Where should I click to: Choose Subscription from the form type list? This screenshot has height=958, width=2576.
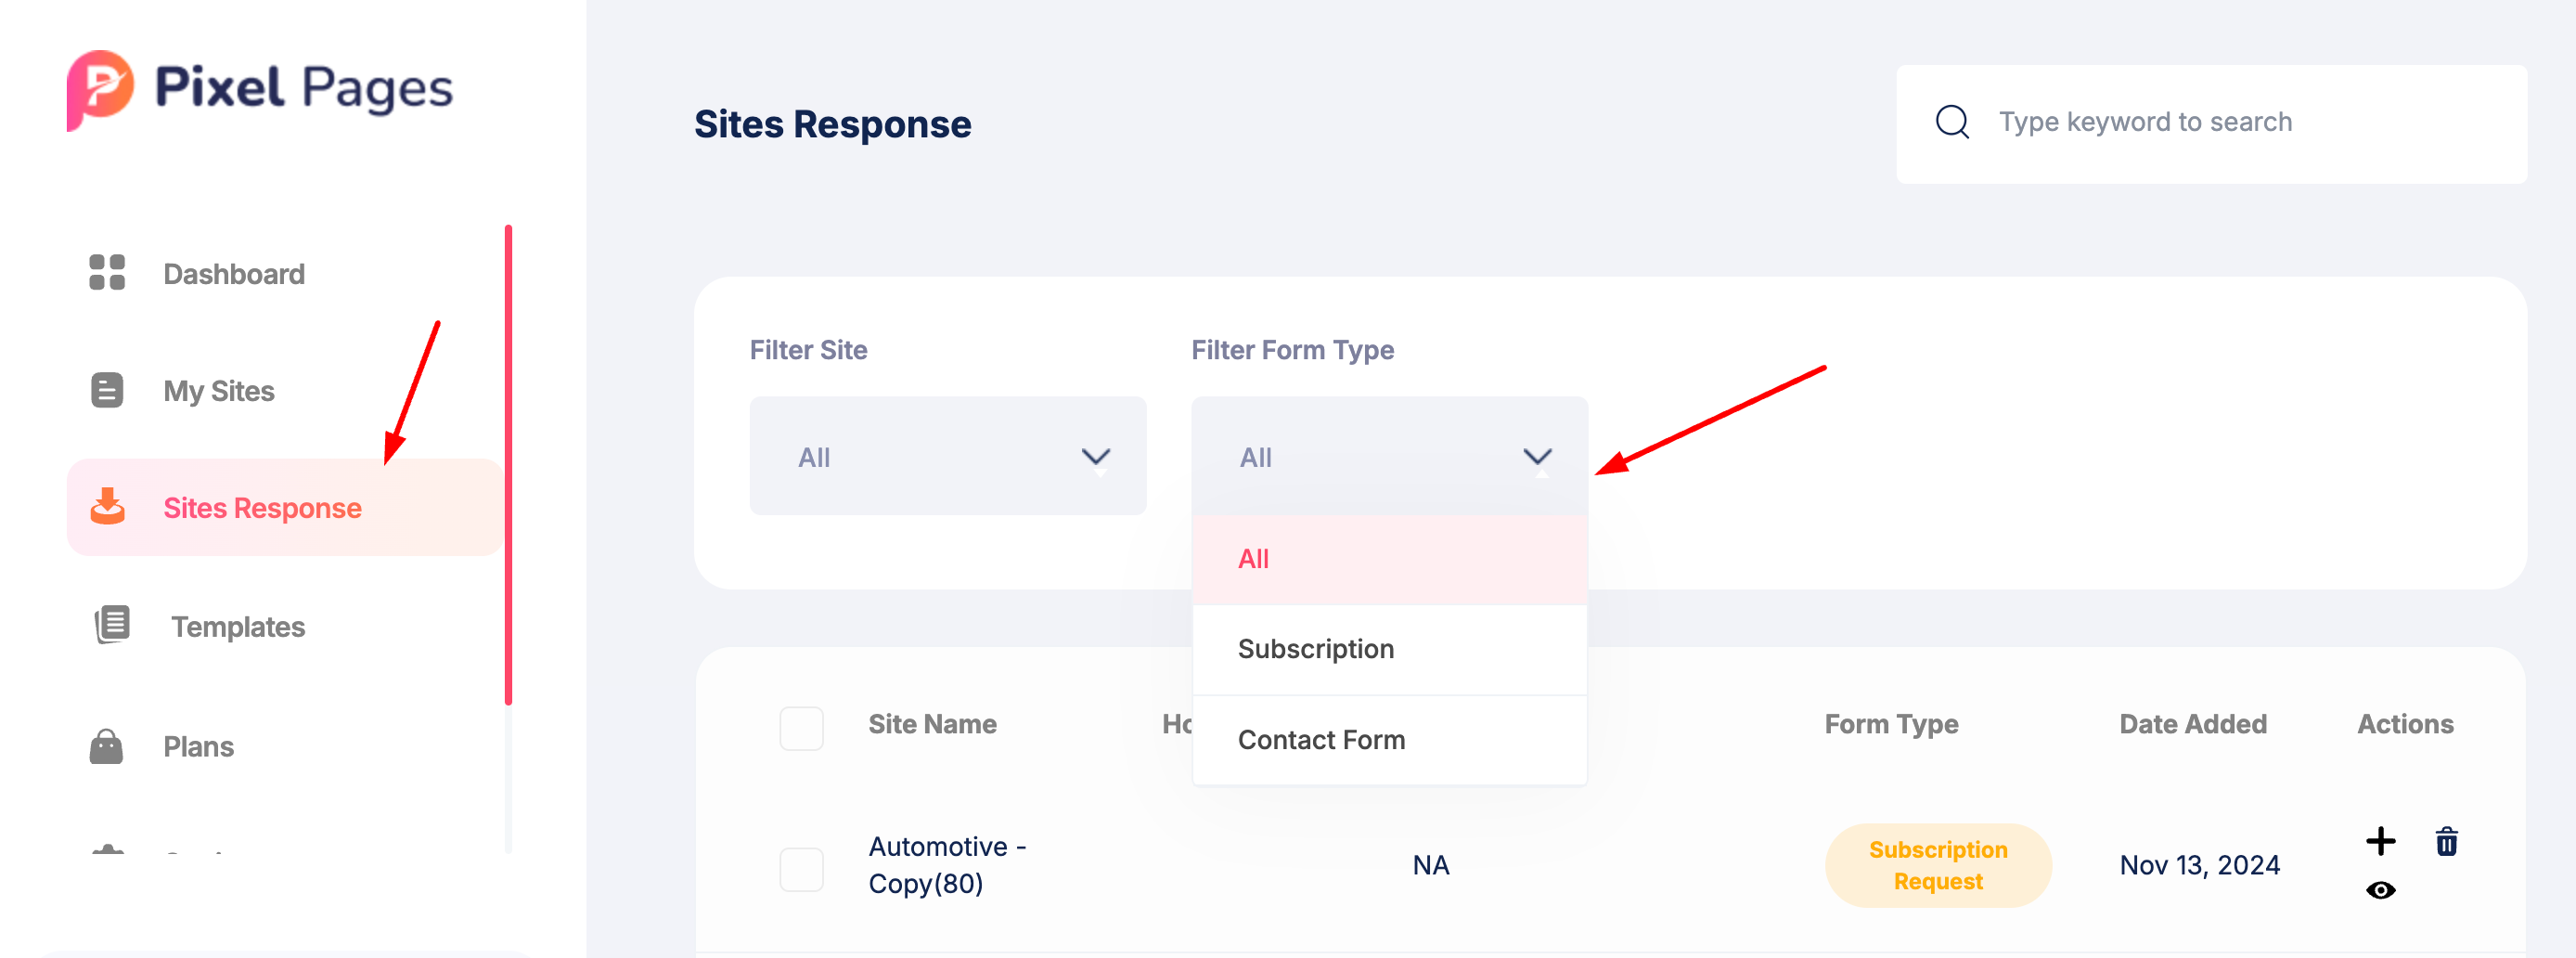1389,650
